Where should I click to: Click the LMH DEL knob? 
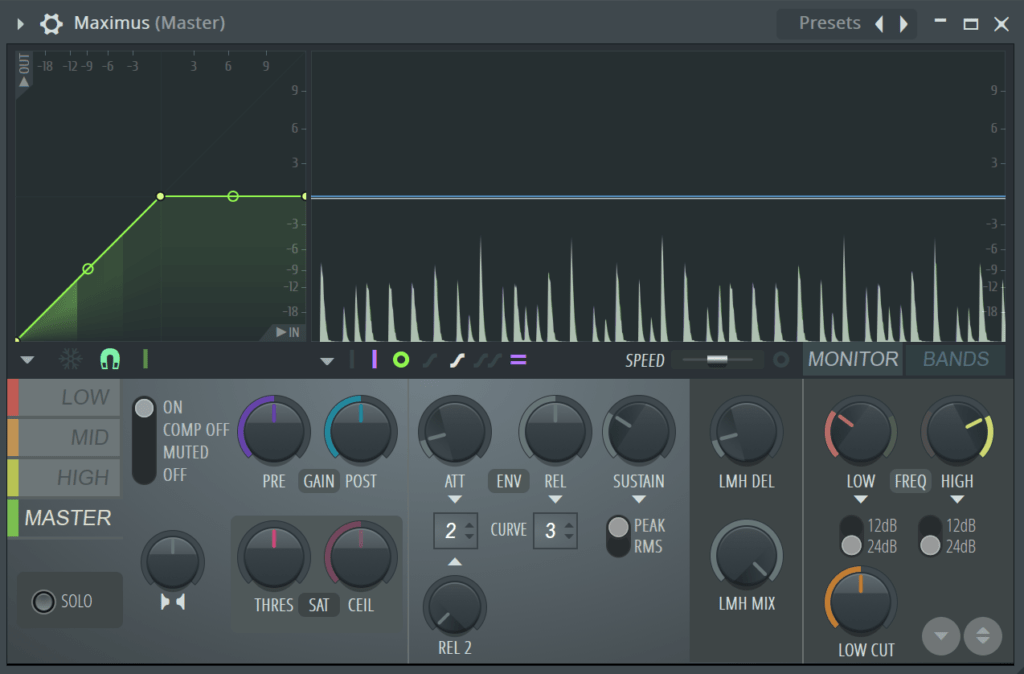[746, 431]
